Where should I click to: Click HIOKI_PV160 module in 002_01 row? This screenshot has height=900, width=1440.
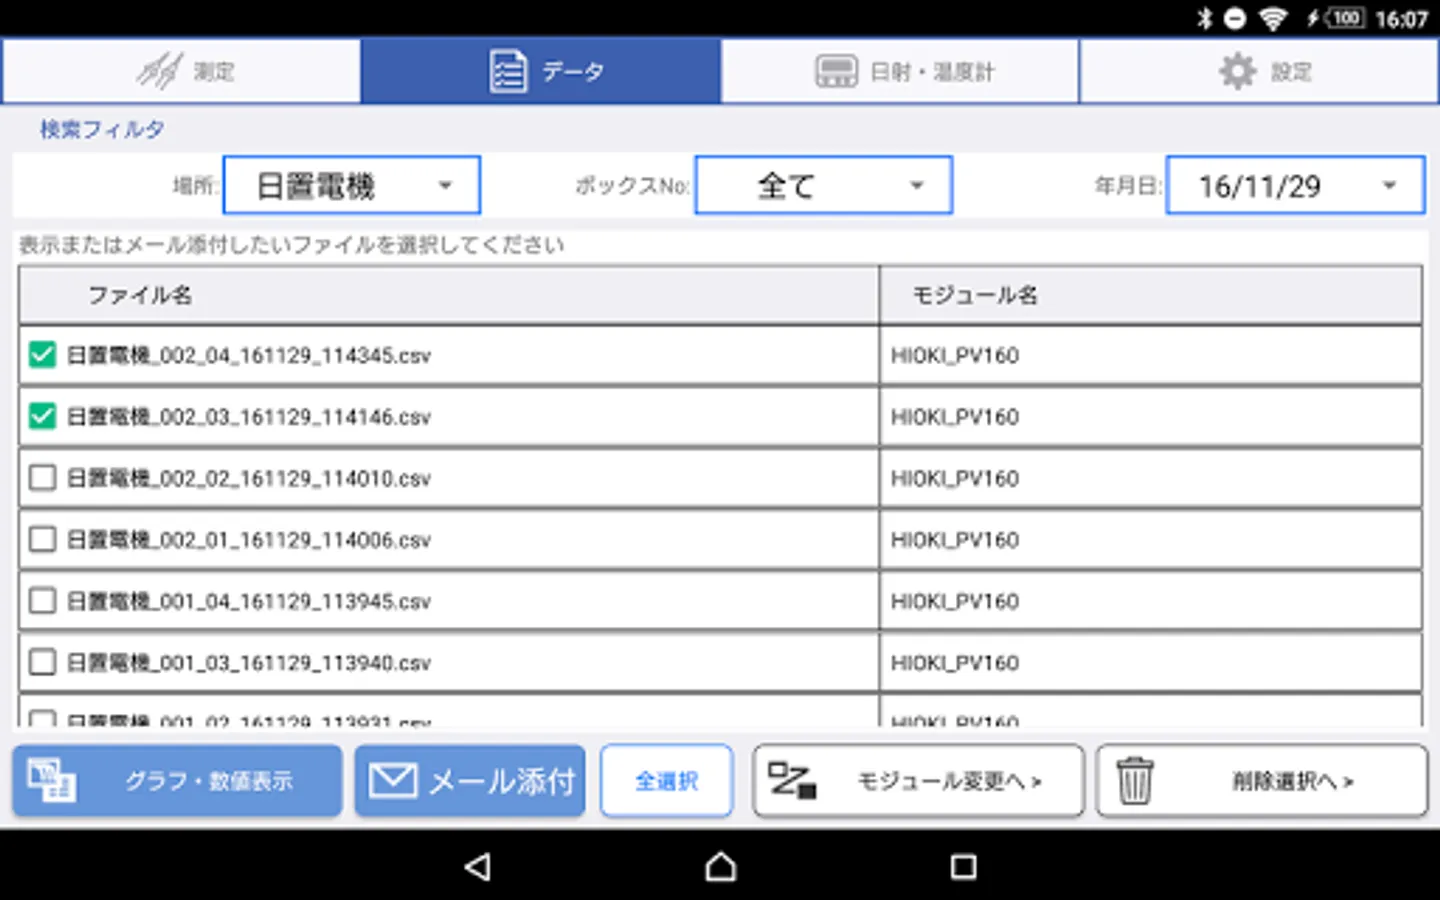point(955,539)
